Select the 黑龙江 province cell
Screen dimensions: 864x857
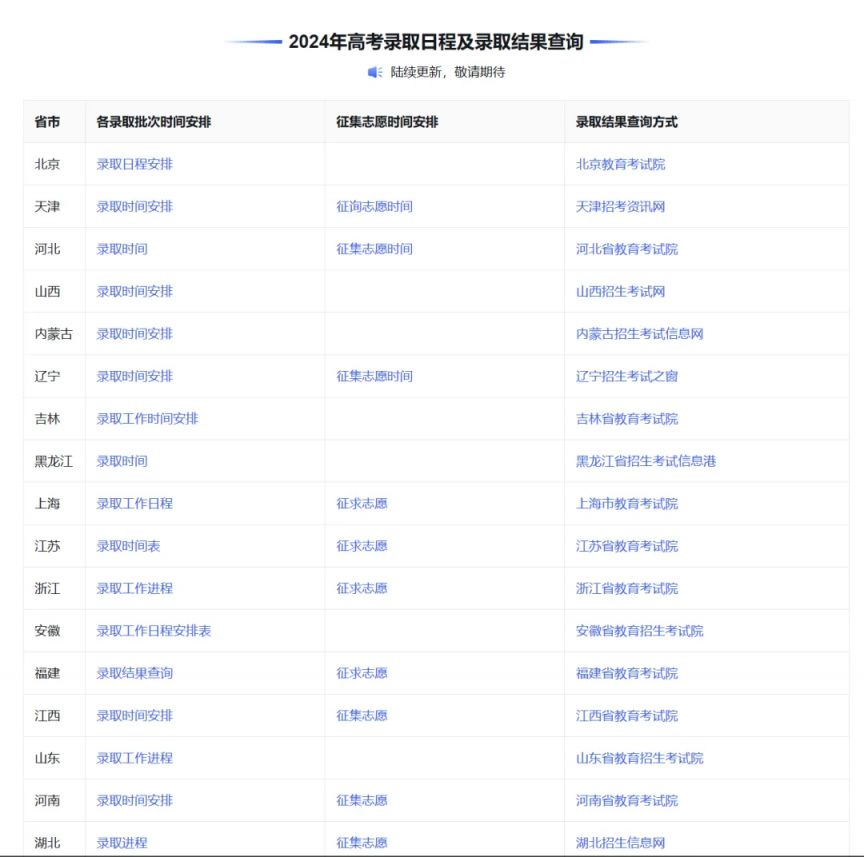[x=53, y=461]
